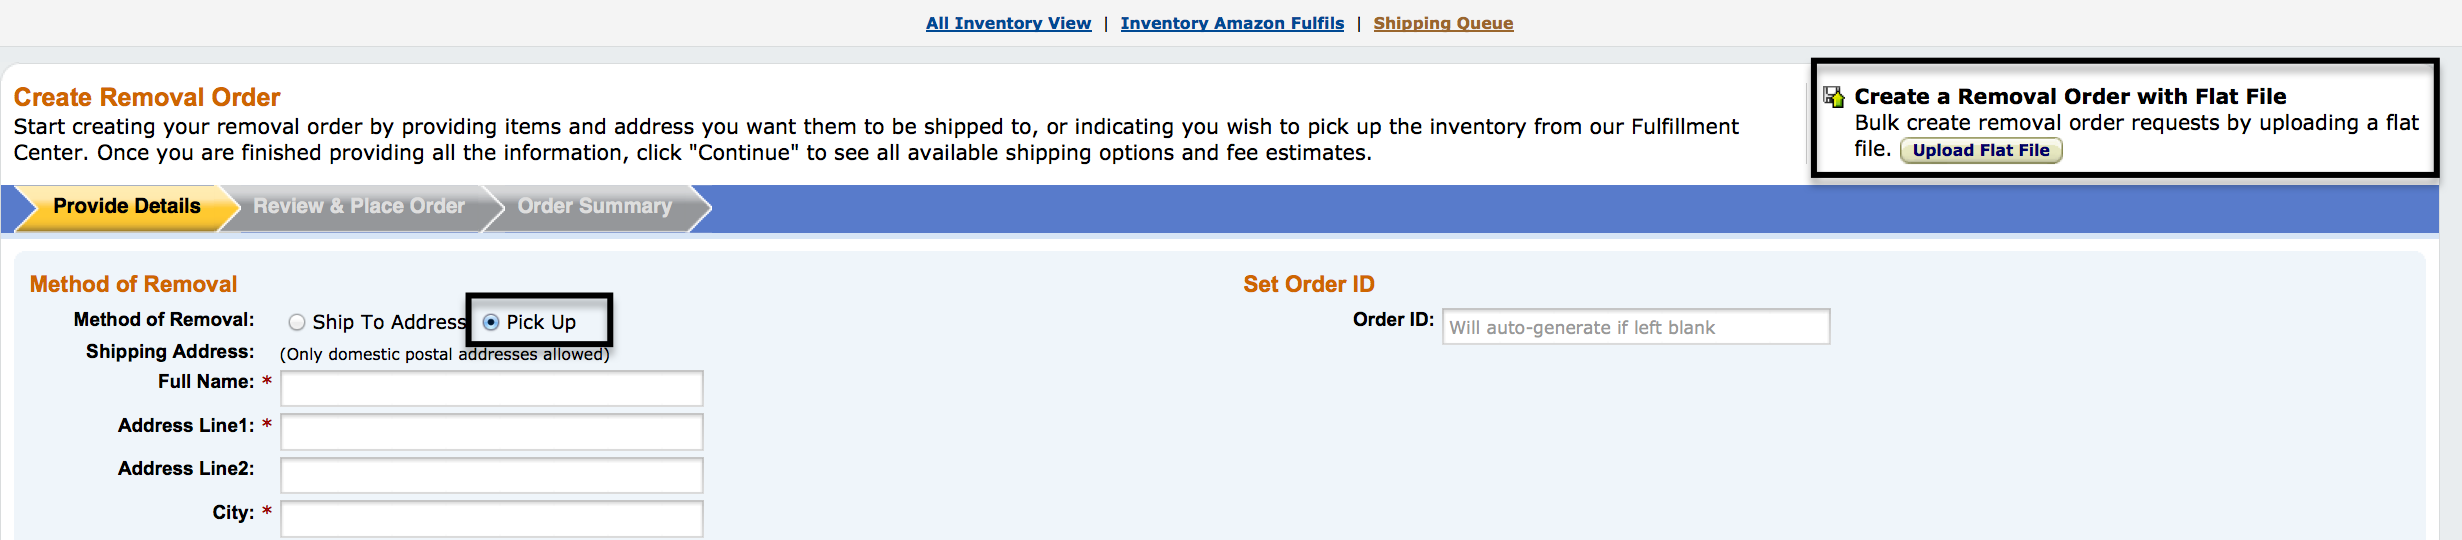Image resolution: width=2462 pixels, height=540 pixels.
Task: Click the Set Order ID section heading
Action: [x=1308, y=284]
